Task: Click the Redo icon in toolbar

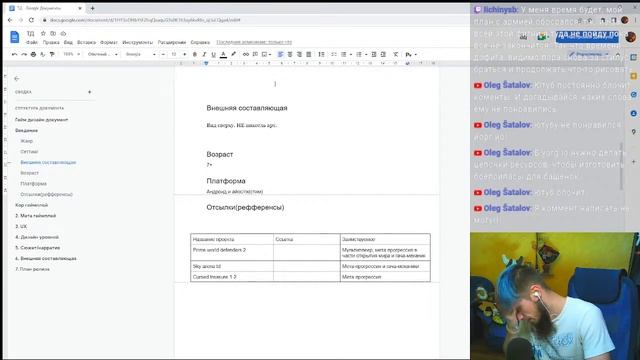Action: (x=24, y=54)
